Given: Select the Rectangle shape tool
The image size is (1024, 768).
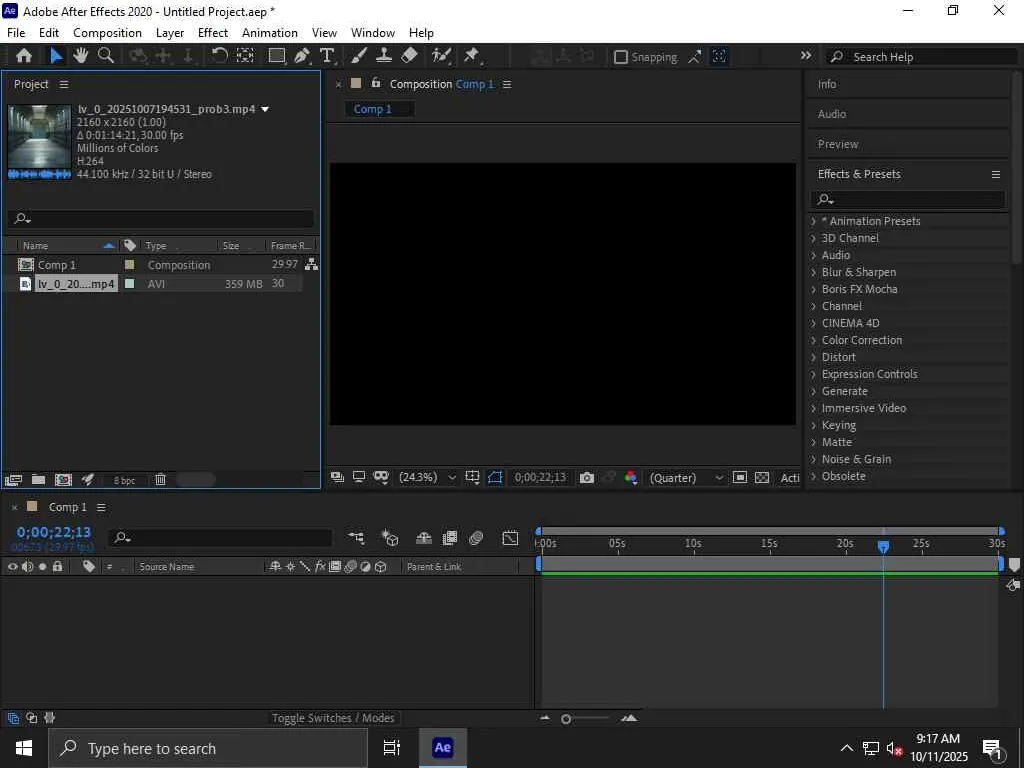Looking at the screenshot, I should (x=277, y=56).
